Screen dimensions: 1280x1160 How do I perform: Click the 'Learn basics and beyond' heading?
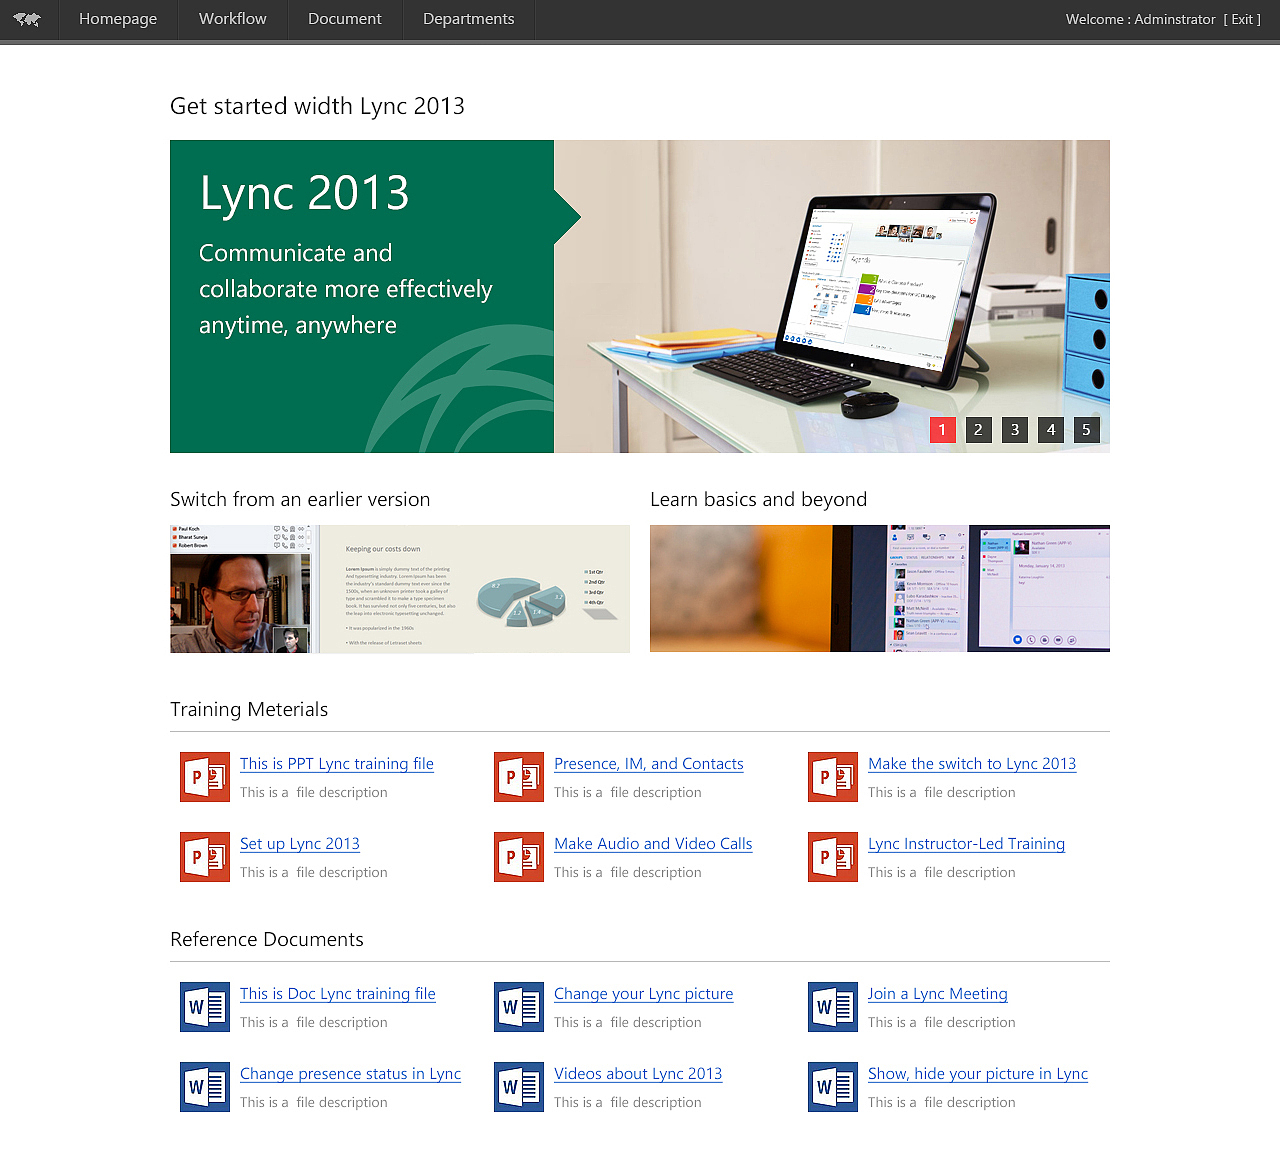759,500
